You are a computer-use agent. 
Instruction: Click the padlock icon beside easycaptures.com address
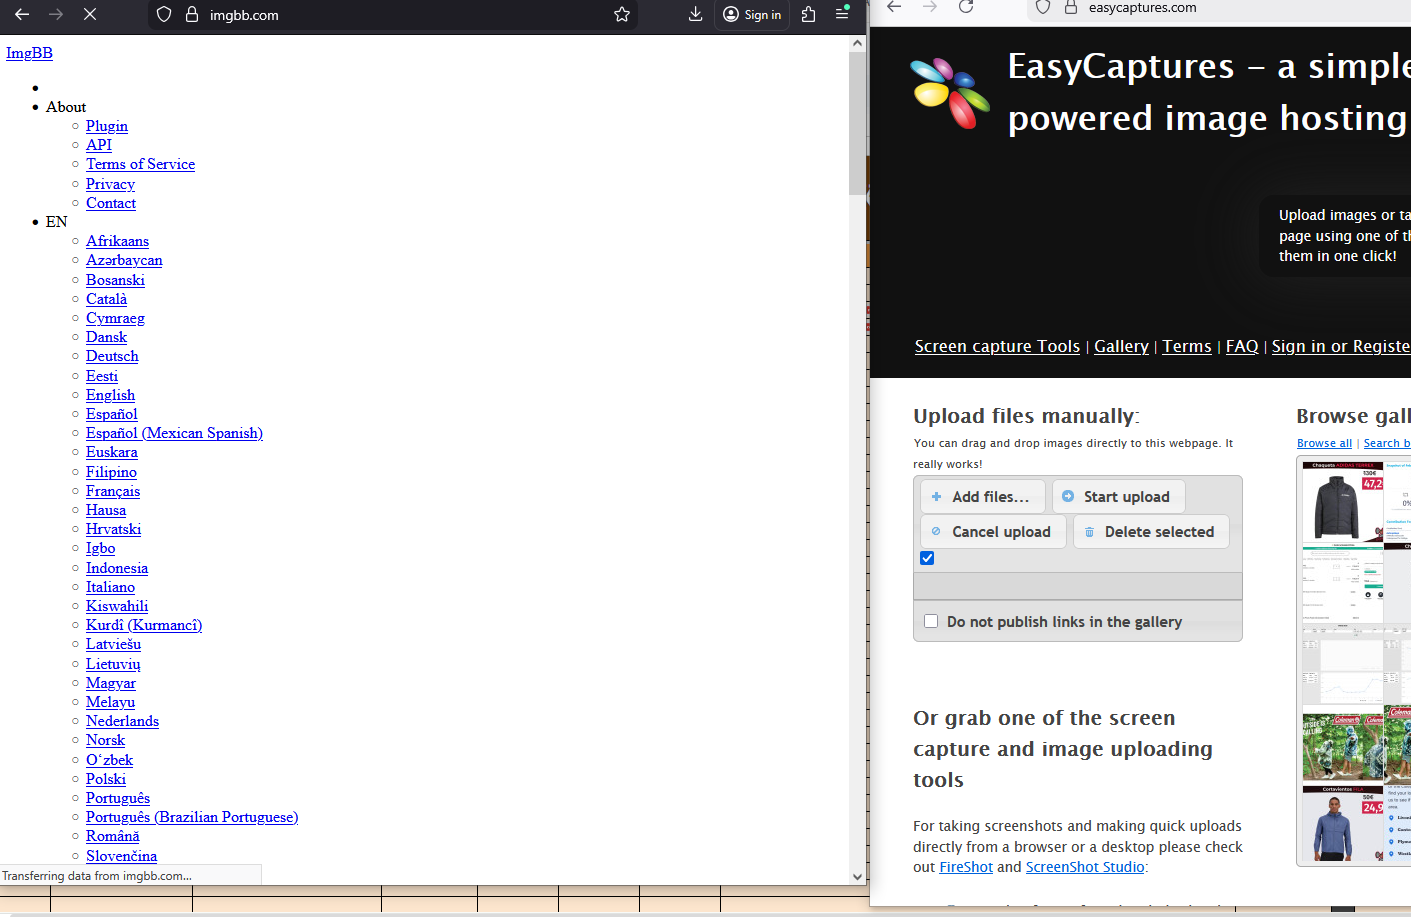[x=1071, y=7]
